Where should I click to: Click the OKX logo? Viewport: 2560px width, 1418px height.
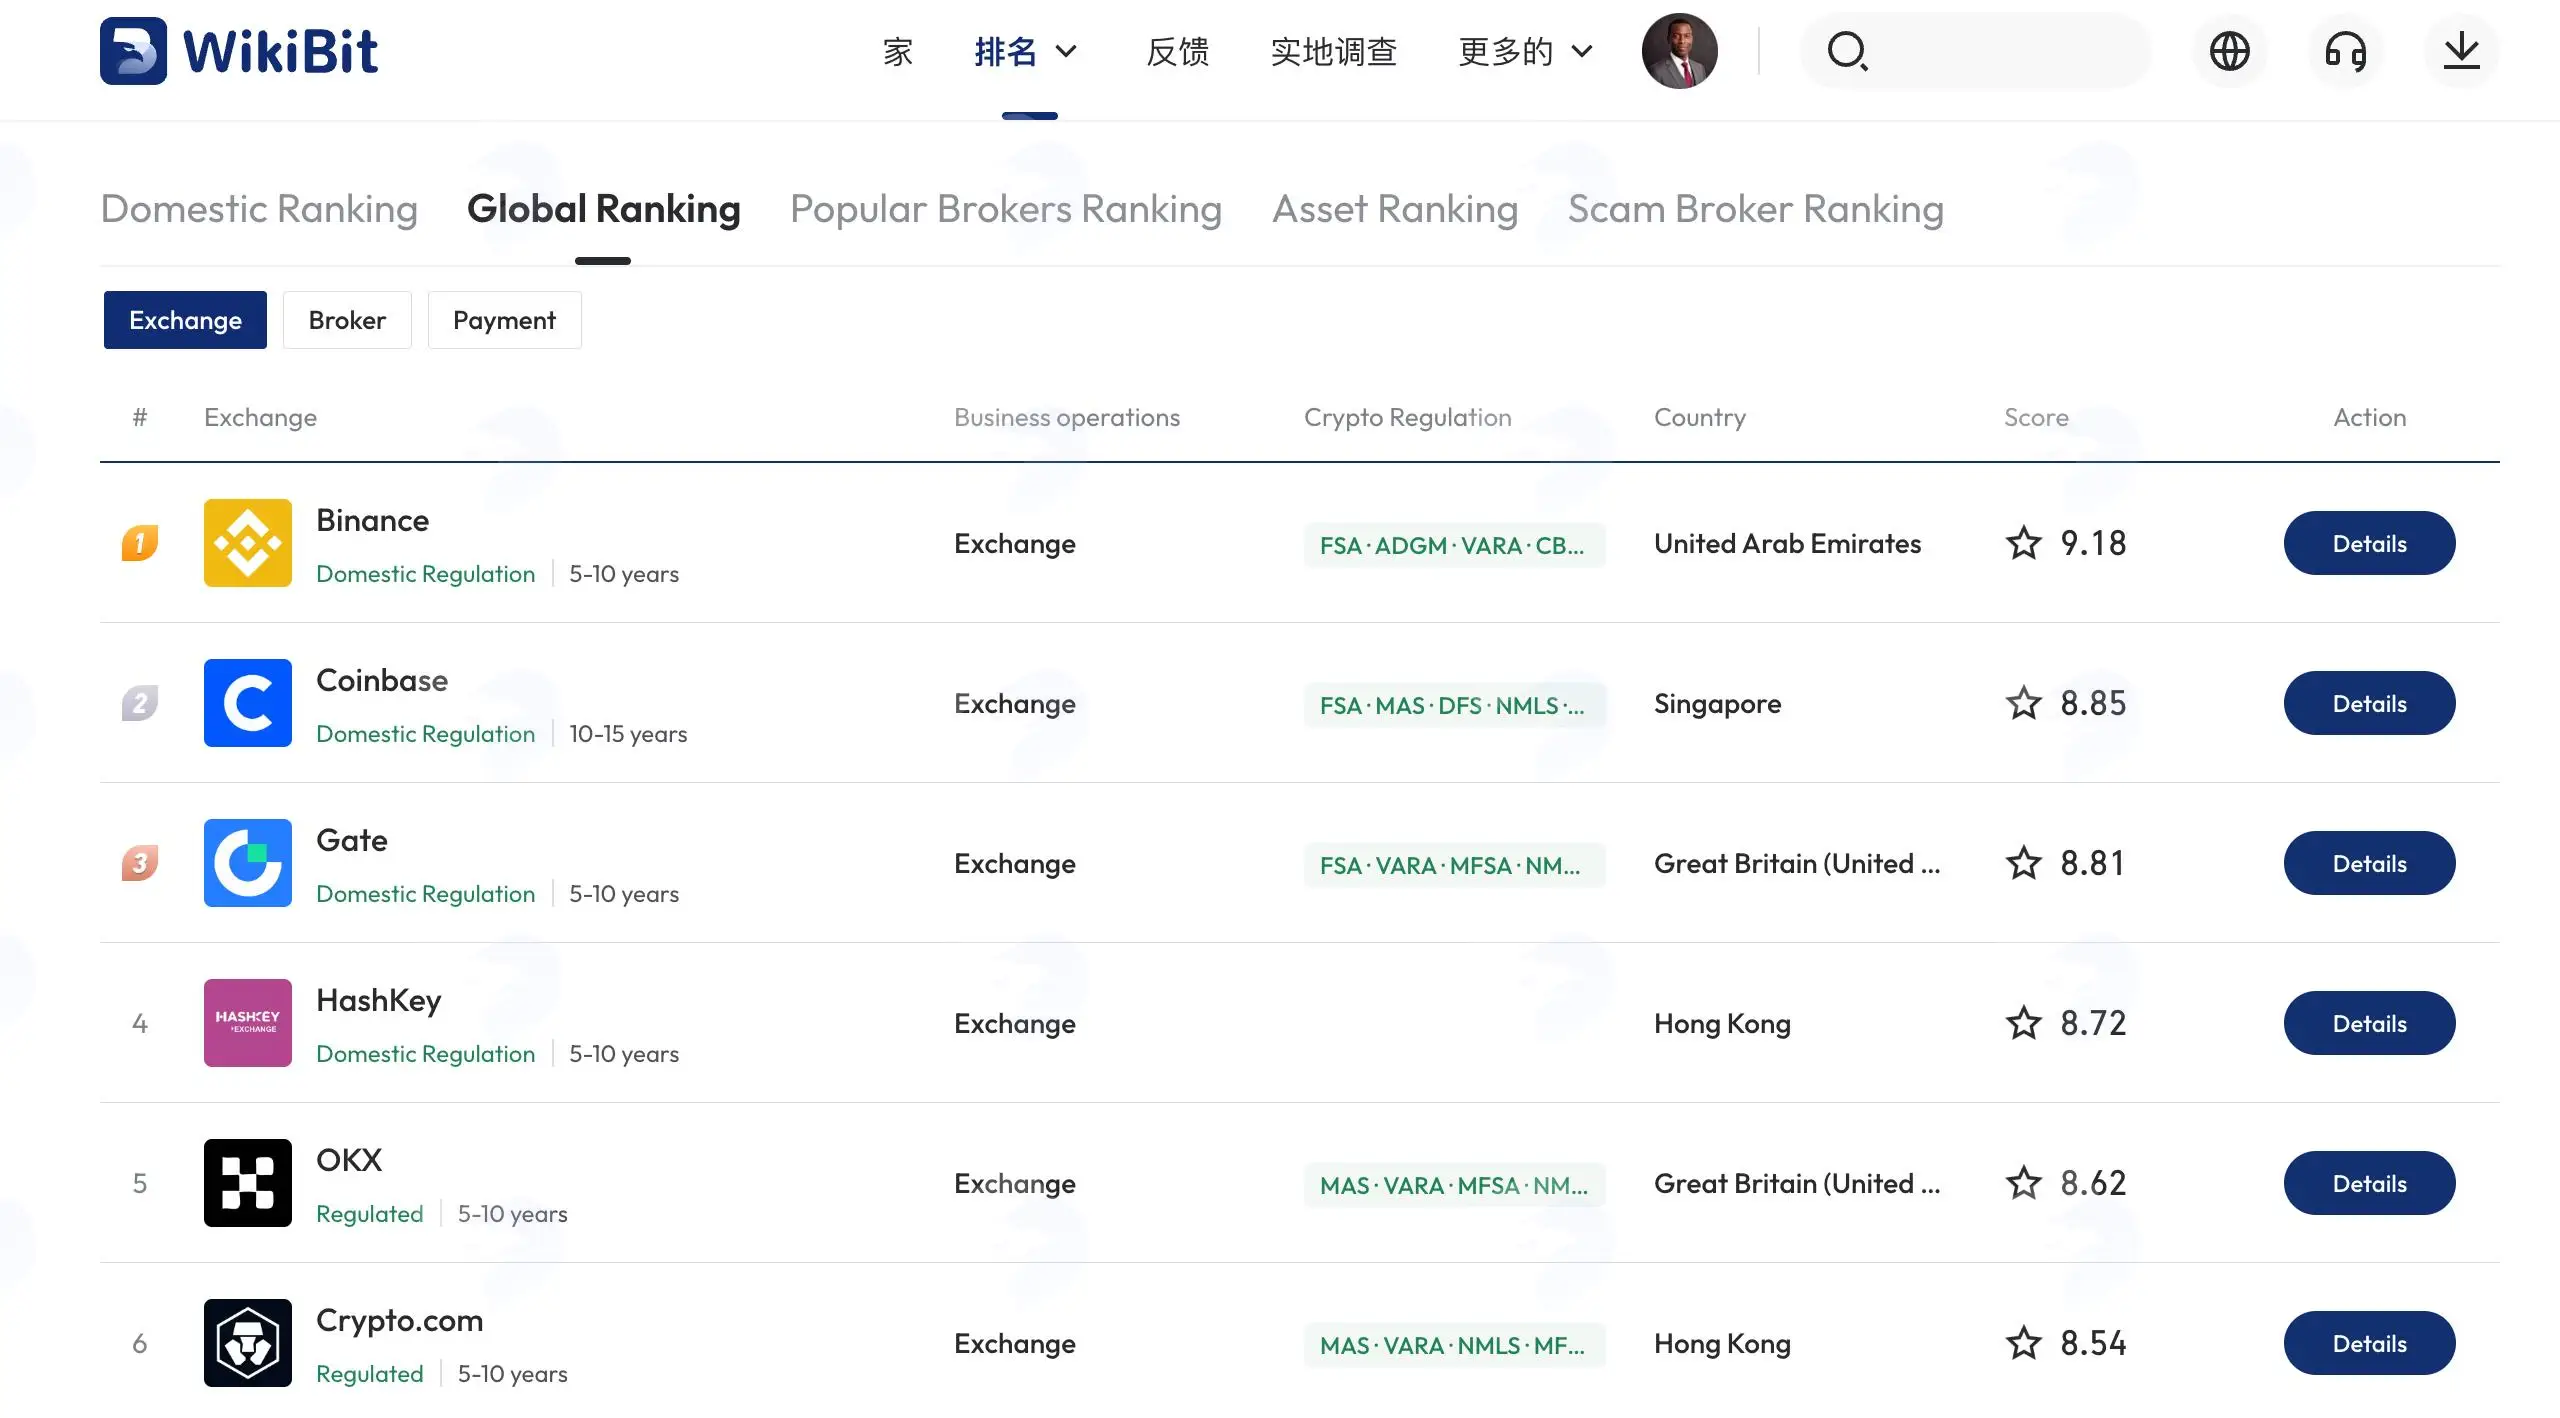248,1183
